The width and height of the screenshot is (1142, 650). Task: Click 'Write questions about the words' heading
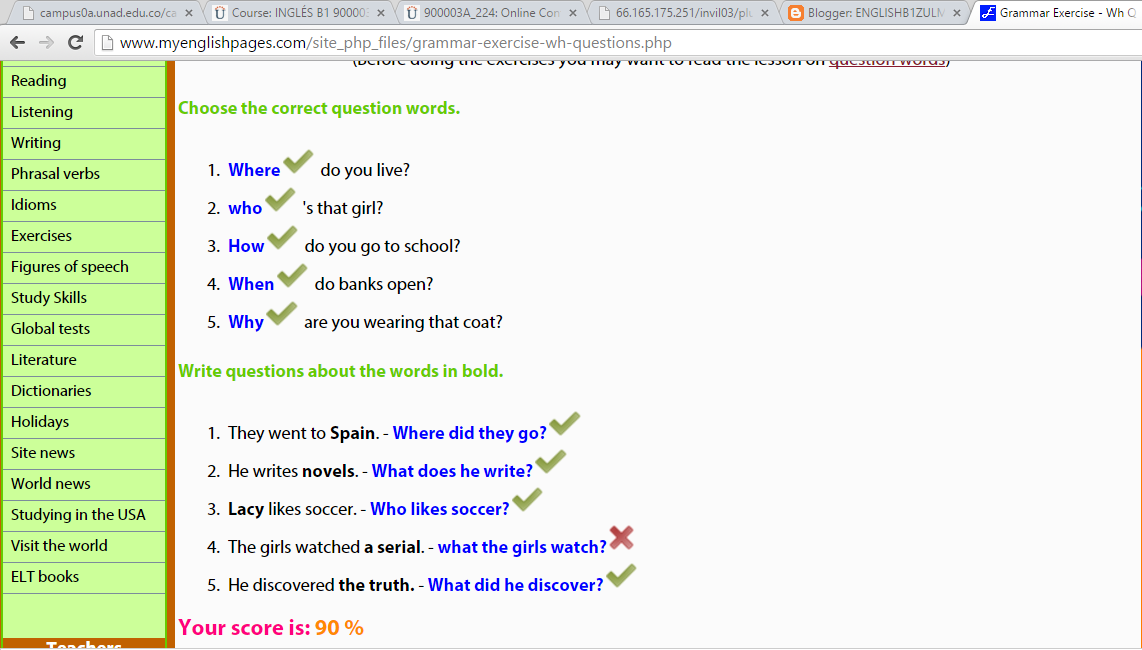[x=341, y=372]
